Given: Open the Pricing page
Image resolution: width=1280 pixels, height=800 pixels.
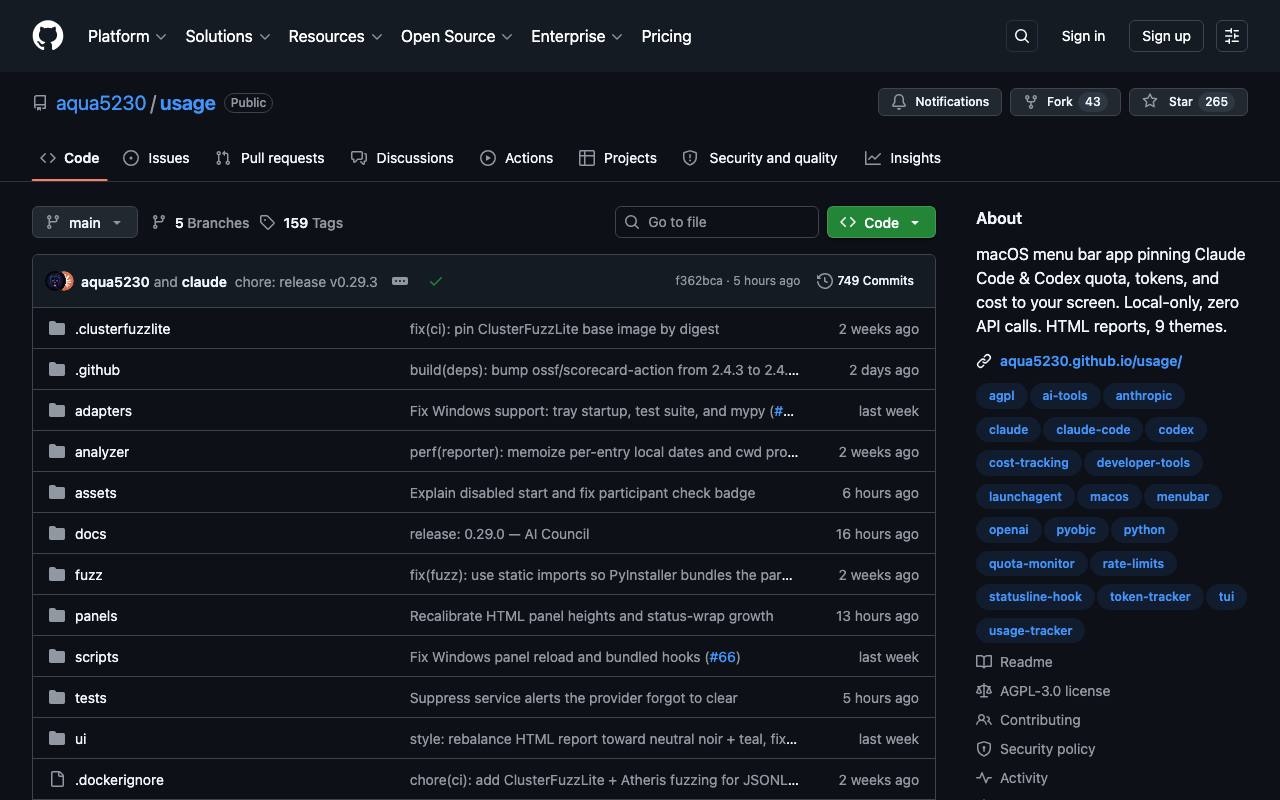Looking at the screenshot, I should (666, 36).
